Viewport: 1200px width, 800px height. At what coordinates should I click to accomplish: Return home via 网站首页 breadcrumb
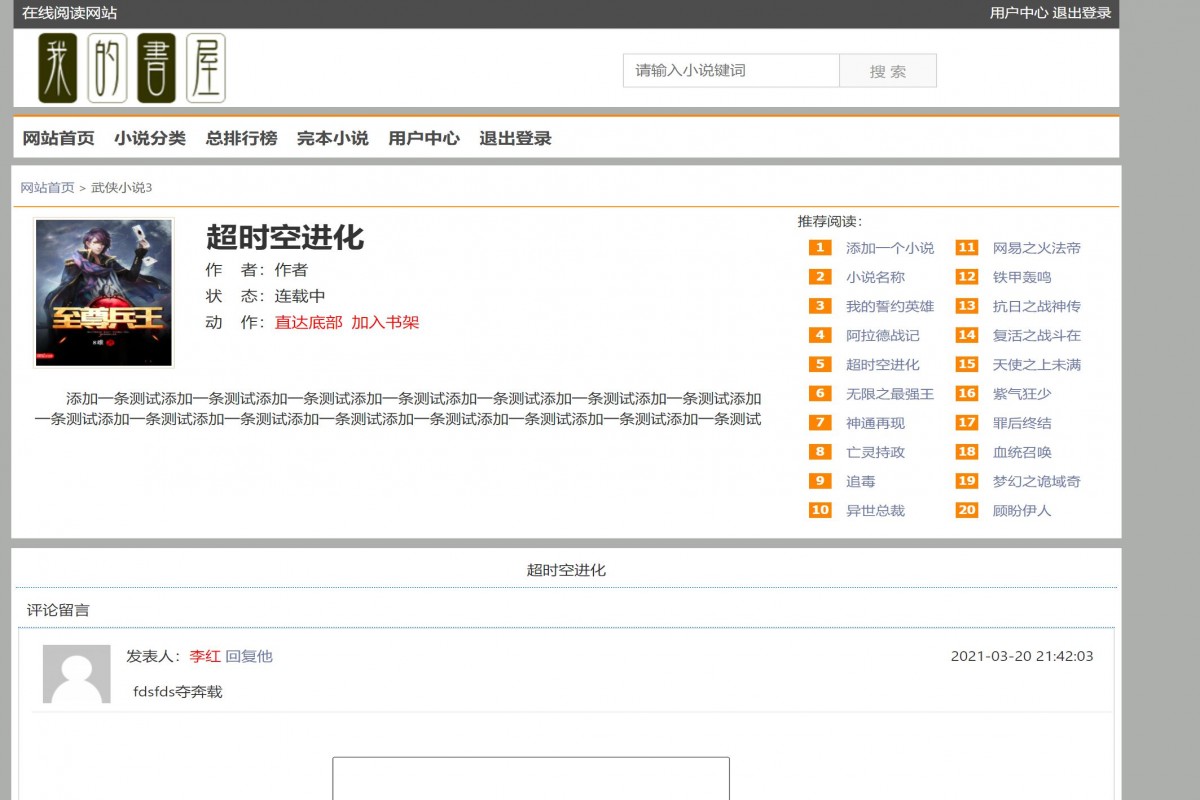46,187
